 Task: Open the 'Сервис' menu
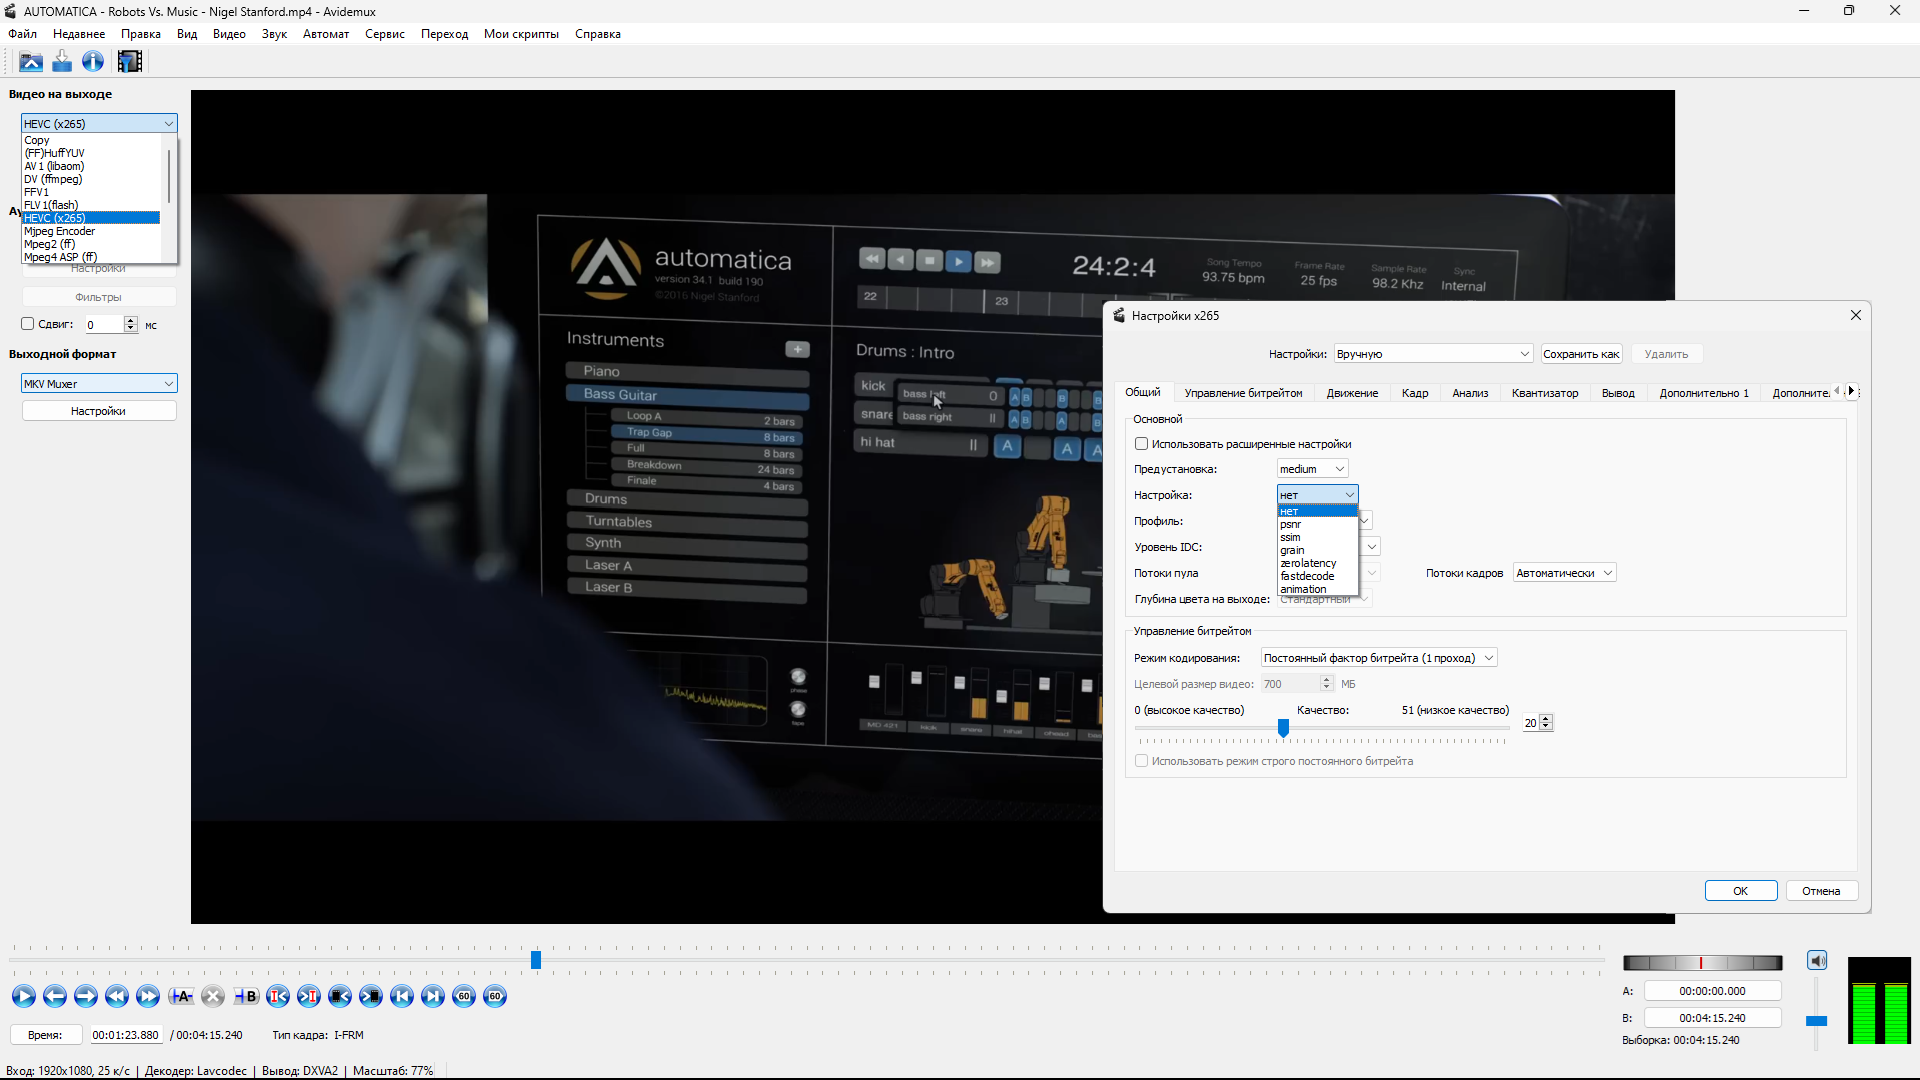pos(385,34)
